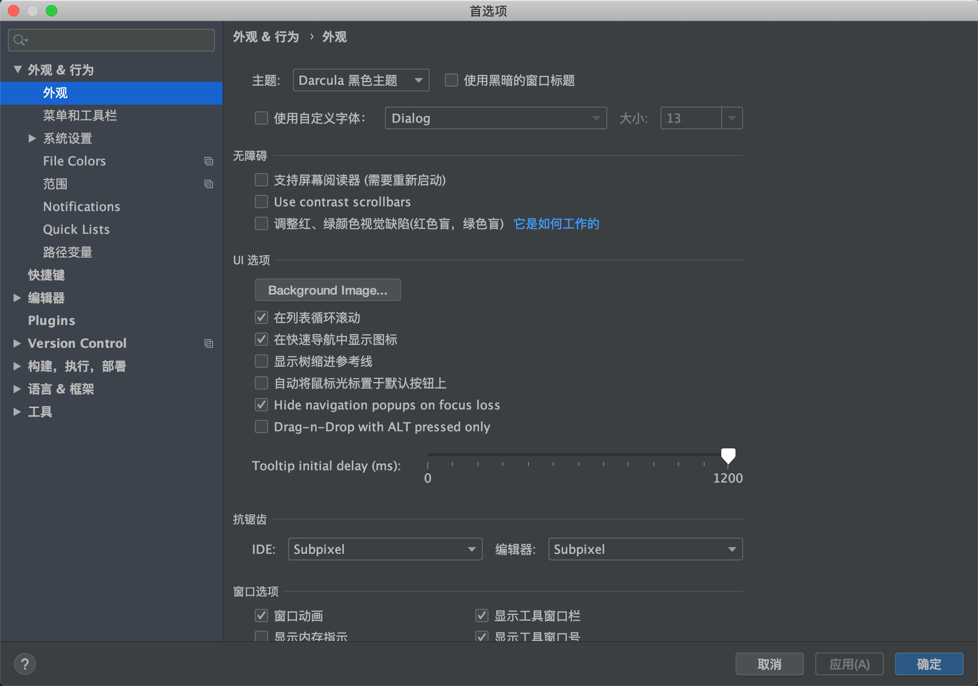This screenshot has height=686, width=978.
Task: Open the Background Image dialog
Action: coord(327,290)
